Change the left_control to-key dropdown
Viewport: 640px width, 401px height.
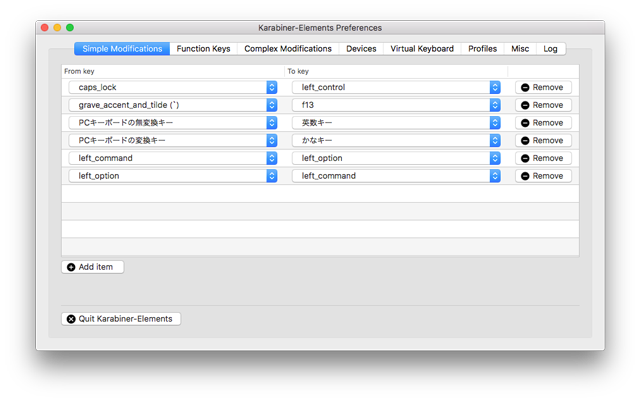396,87
